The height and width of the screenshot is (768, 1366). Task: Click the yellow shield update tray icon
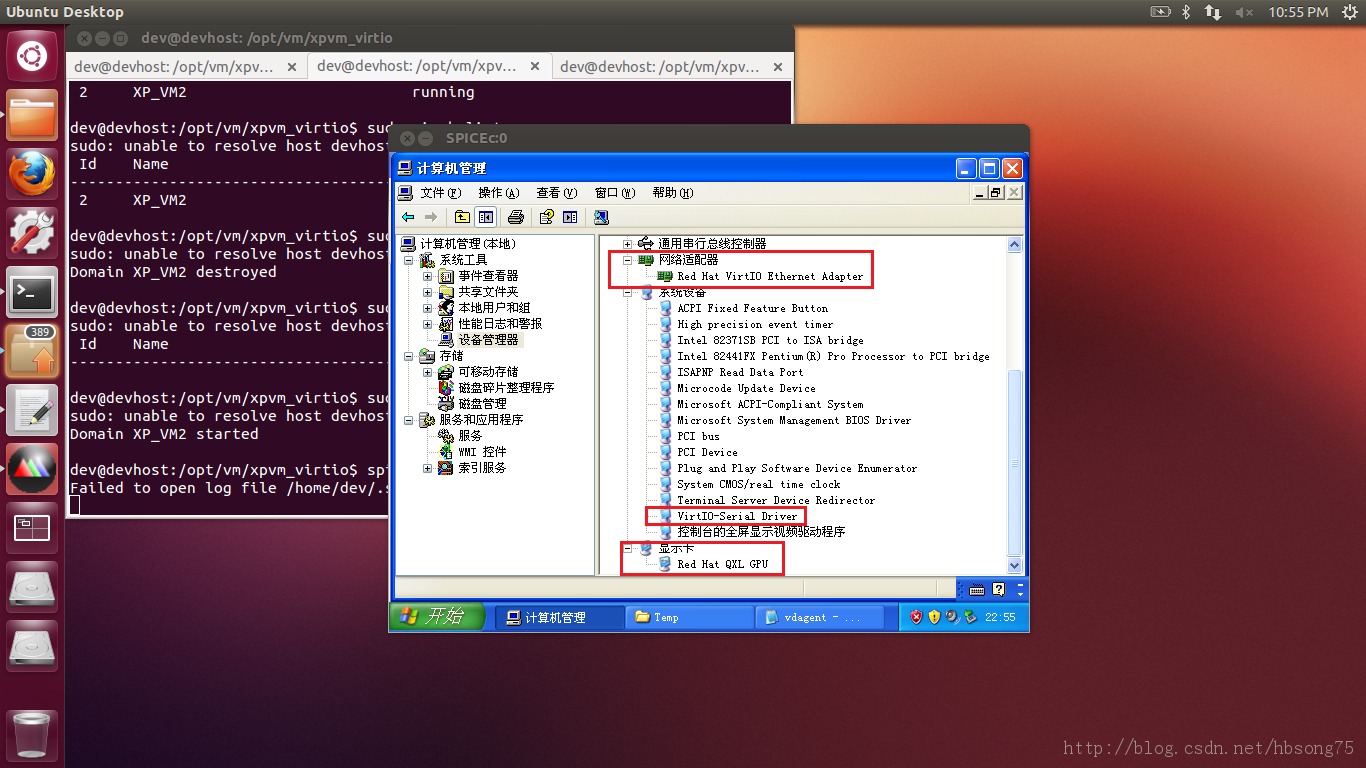point(934,617)
